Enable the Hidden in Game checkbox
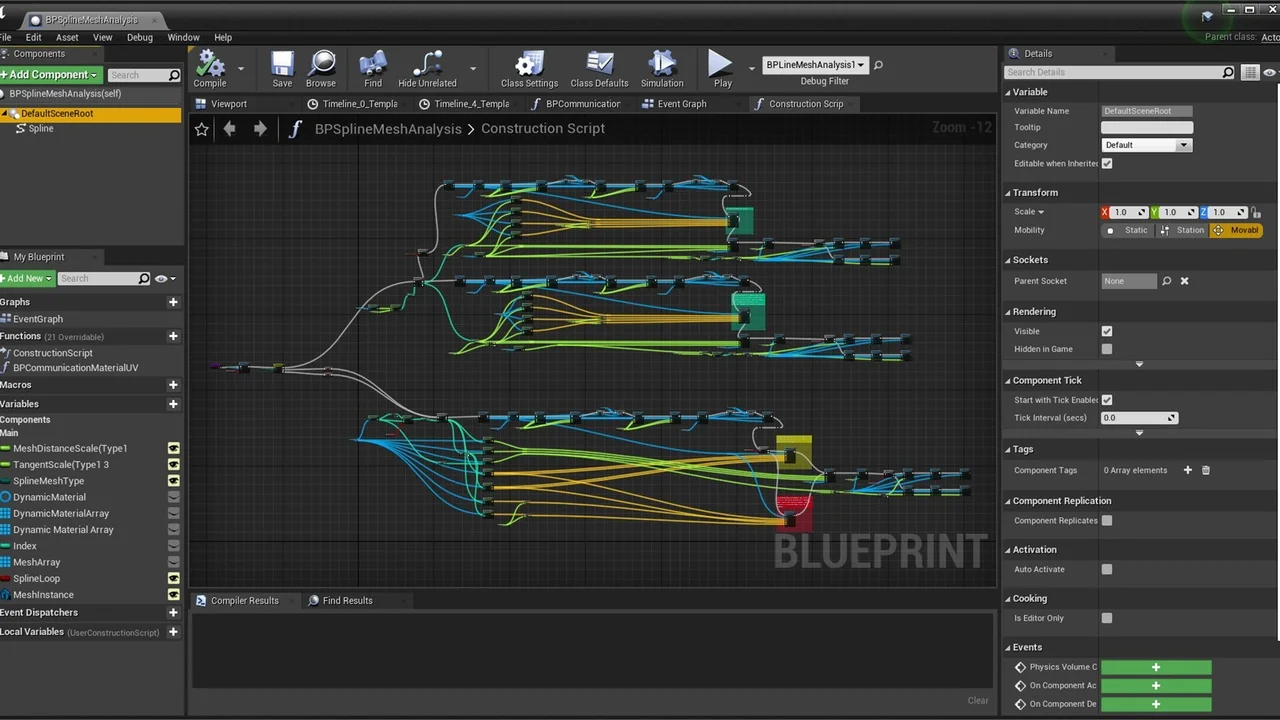This screenshot has height=720, width=1280. pyautogui.click(x=1106, y=348)
